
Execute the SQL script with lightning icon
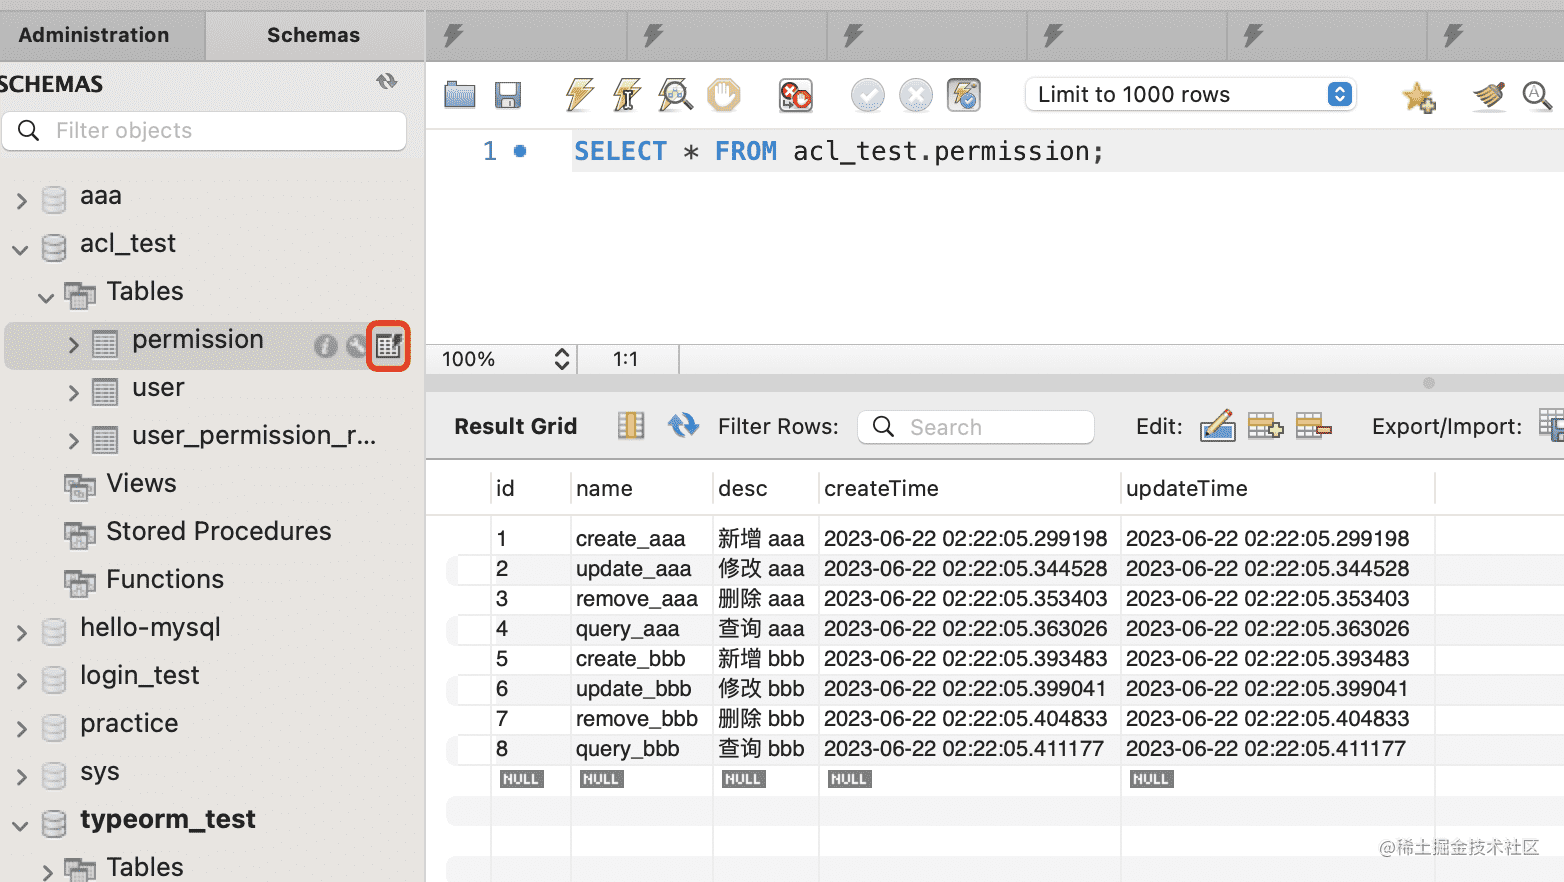point(579,95)
